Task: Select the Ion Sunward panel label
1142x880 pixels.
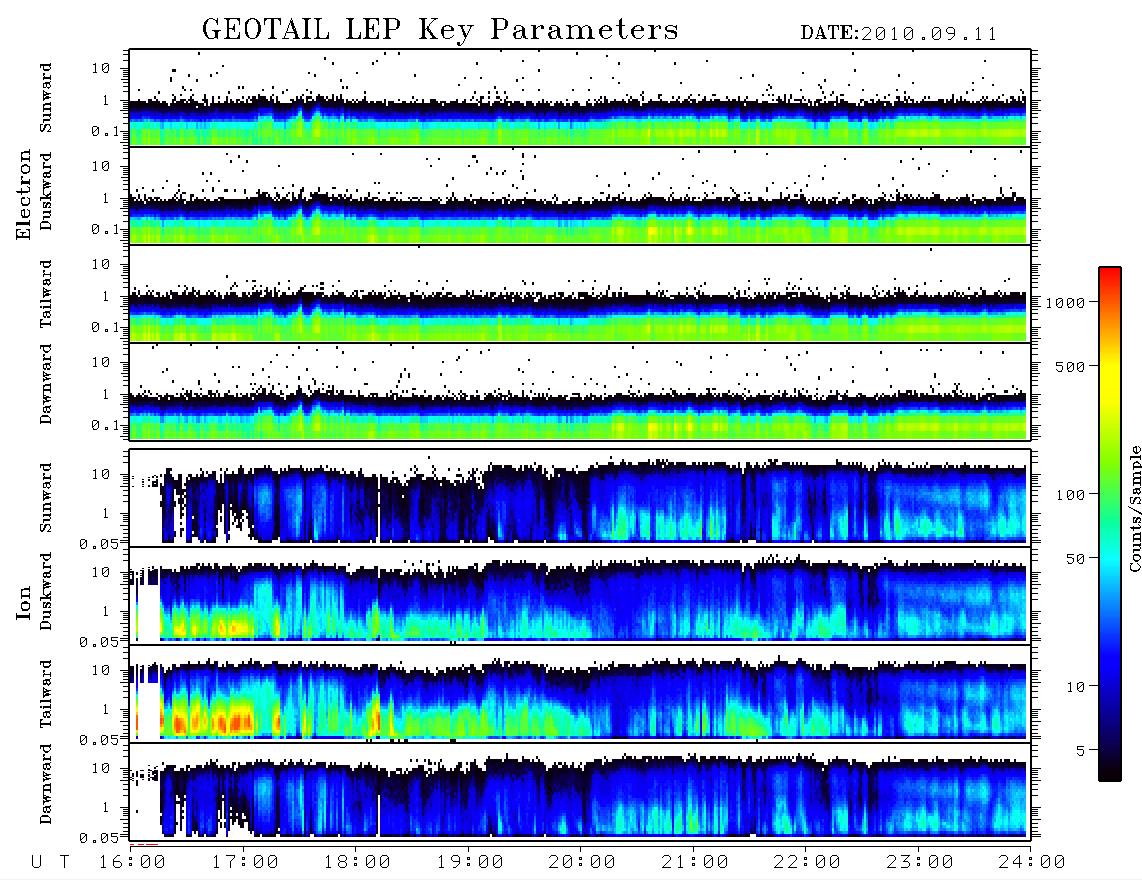Action: coord(46,498)
